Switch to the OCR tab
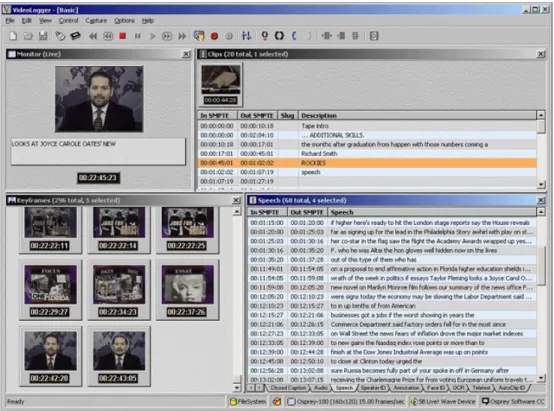 458,388
